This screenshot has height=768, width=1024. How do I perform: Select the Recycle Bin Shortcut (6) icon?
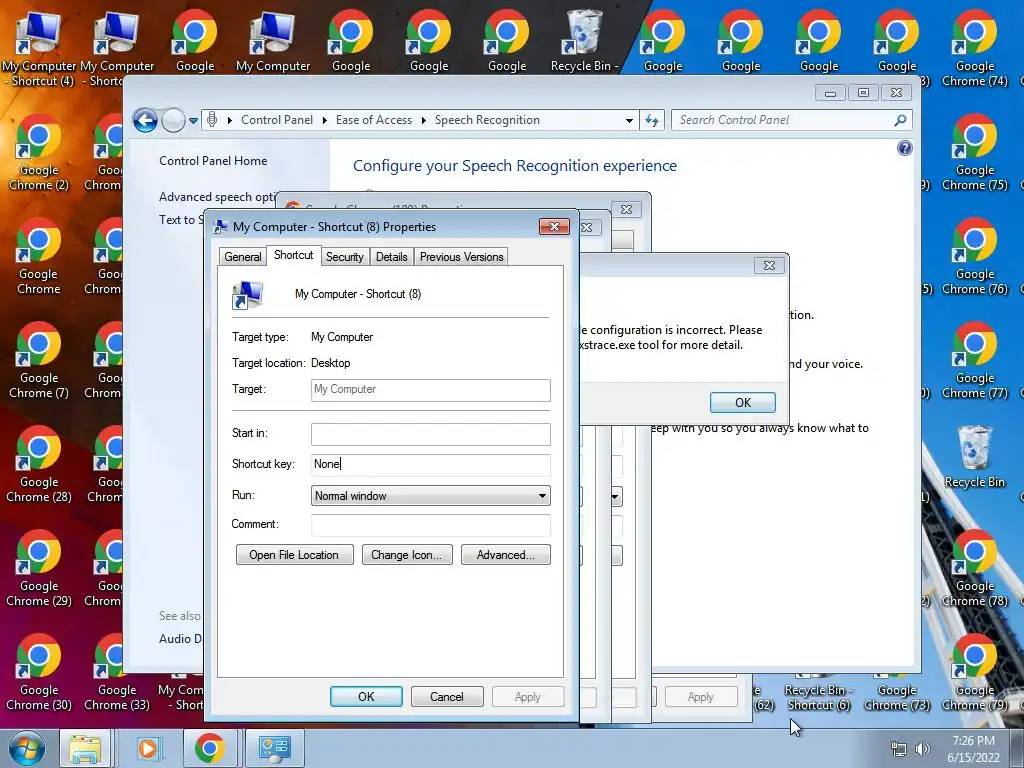(819, 696)
